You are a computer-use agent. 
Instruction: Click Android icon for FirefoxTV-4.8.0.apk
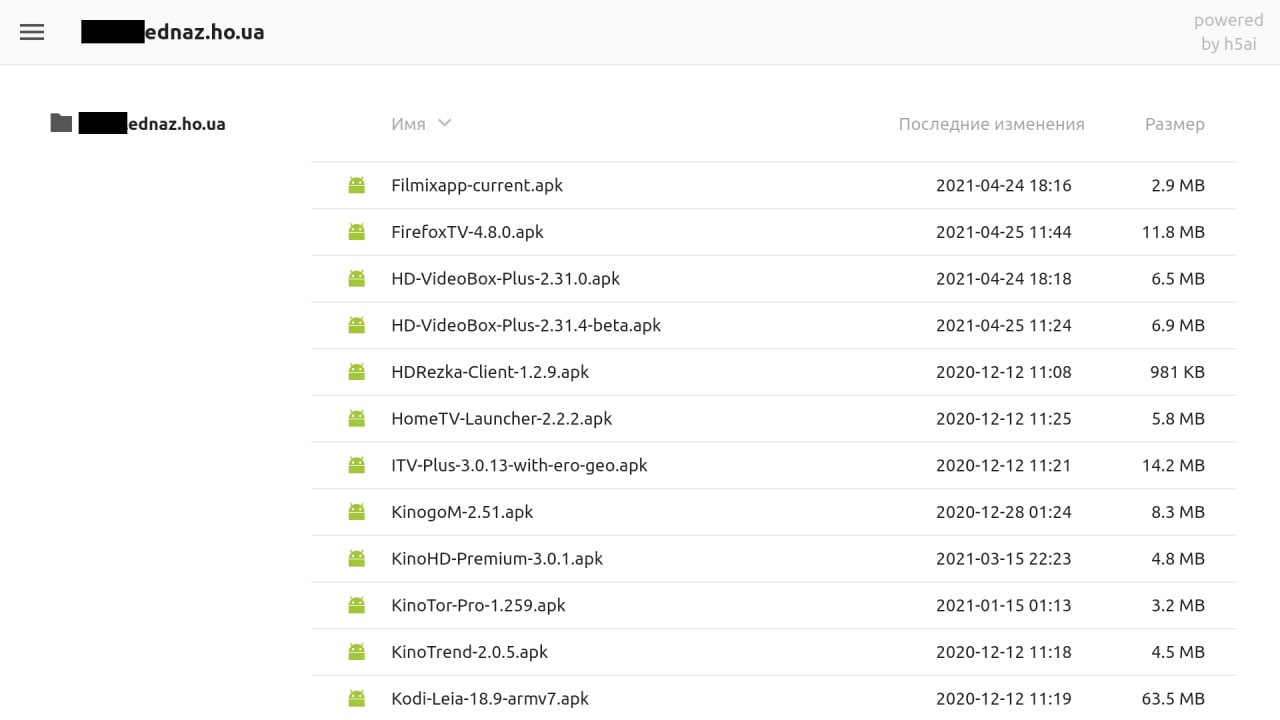pyautogui.click(x=356, y=232)
